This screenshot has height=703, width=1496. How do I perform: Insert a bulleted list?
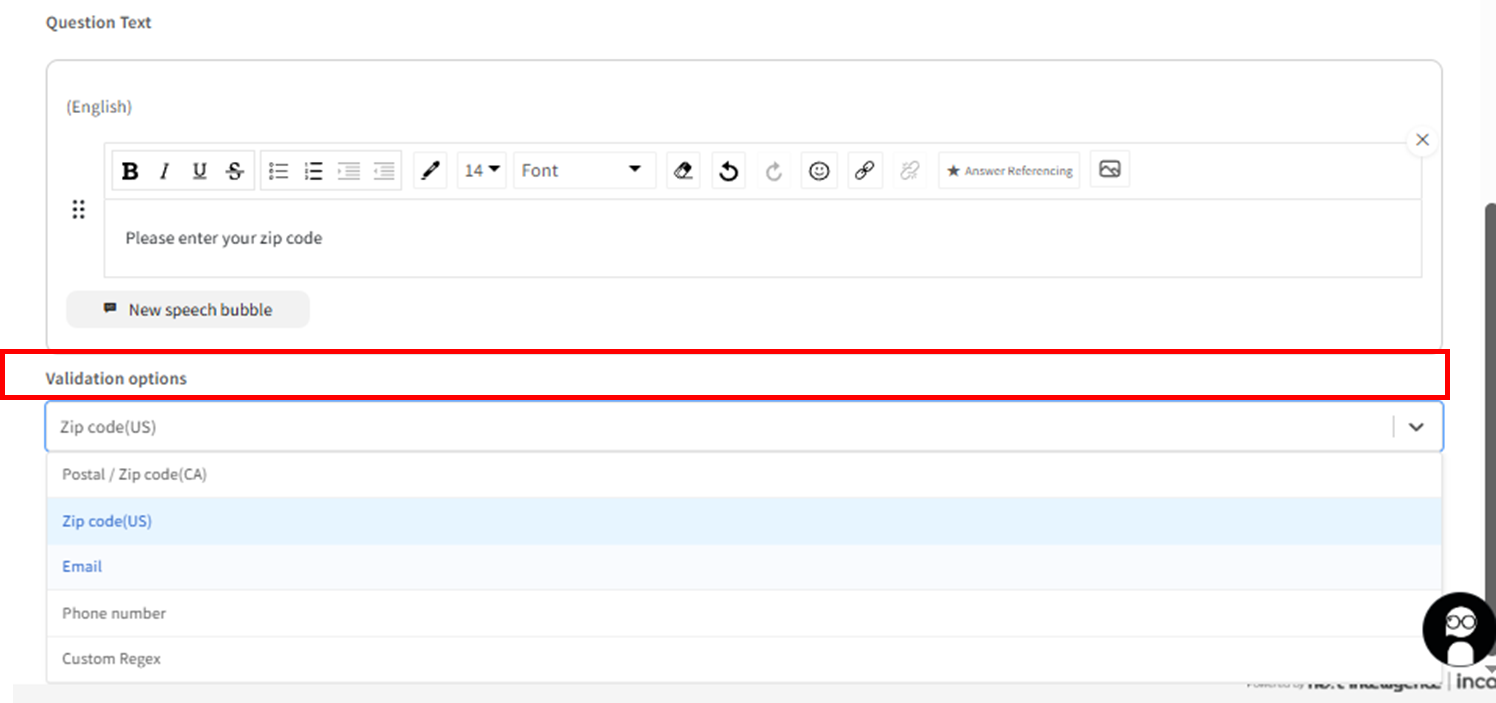[x=279, y=171]
